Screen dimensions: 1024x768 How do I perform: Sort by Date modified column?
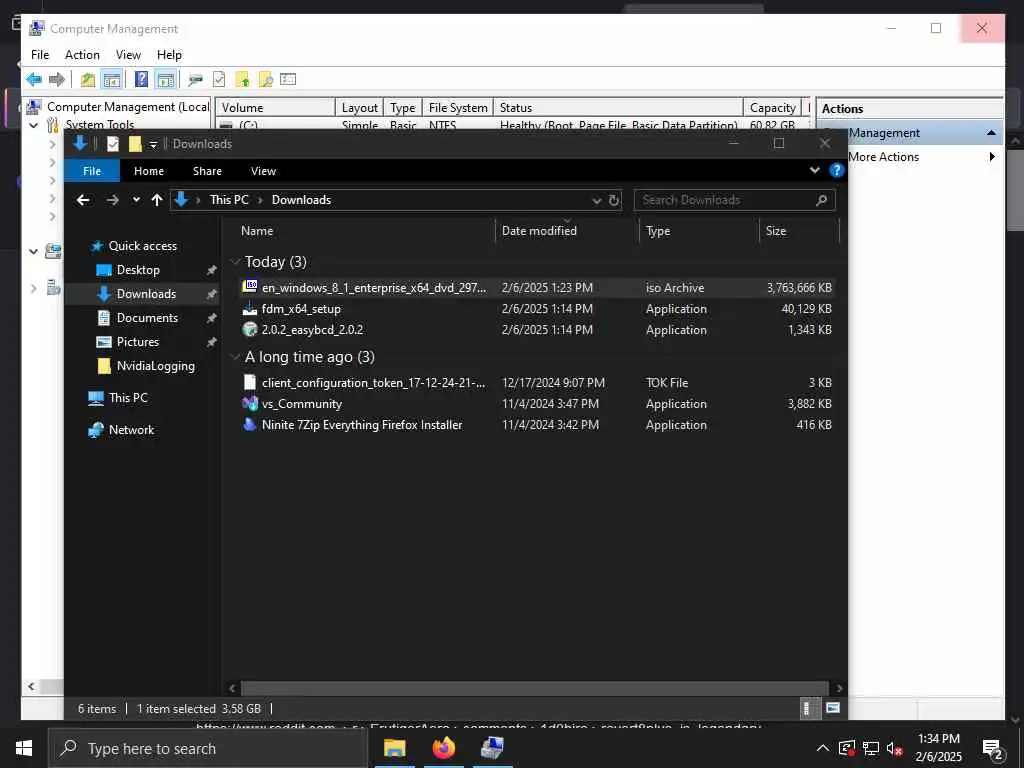point(539,231)
